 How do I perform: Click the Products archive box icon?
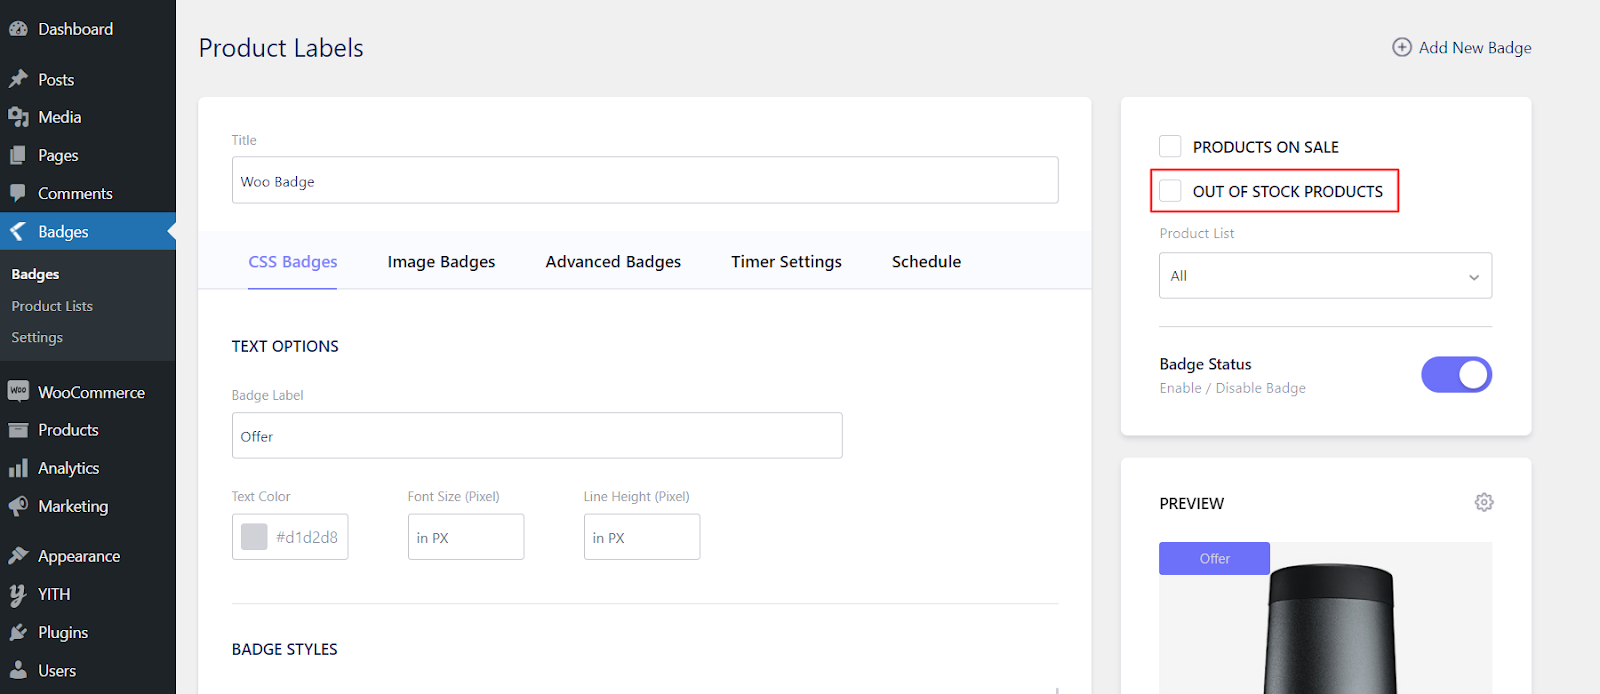[x=18, y=430]
